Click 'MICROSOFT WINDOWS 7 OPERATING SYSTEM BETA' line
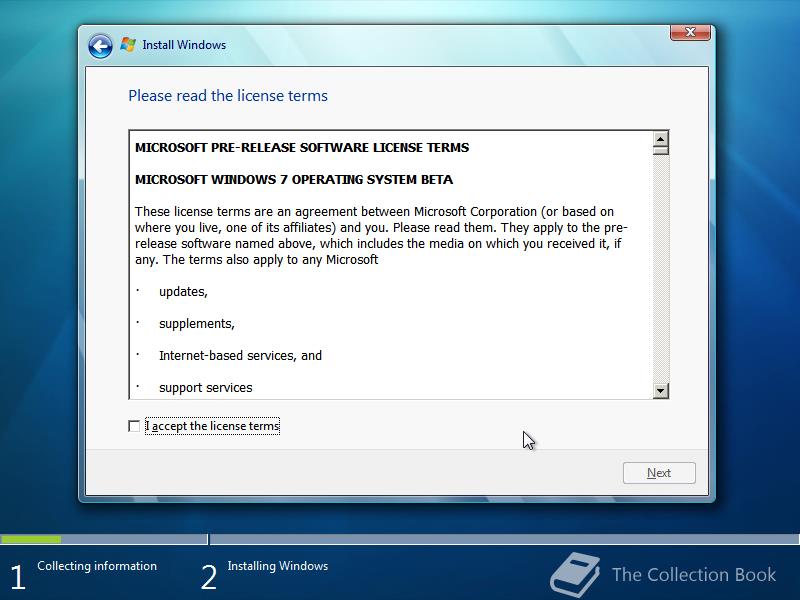Image resolution: width=800 pixels, height=600 pixels. 294,180
